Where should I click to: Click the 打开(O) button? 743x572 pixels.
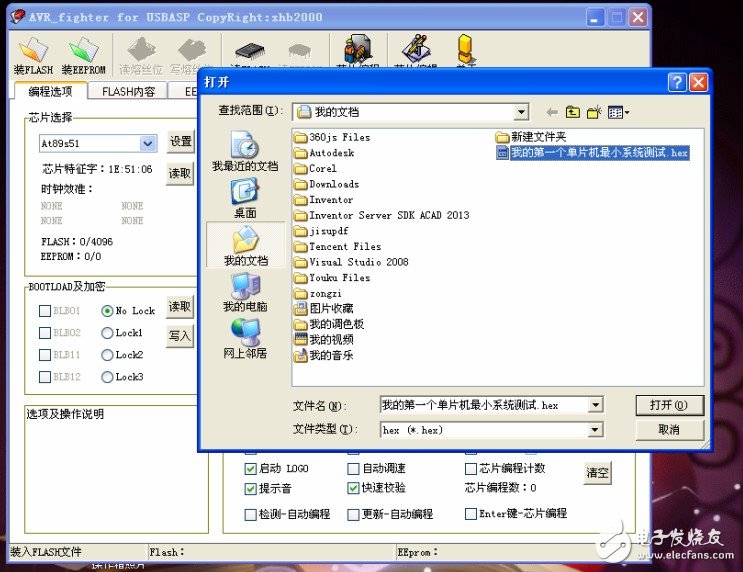pyautogui.click(x=669, y=405)
